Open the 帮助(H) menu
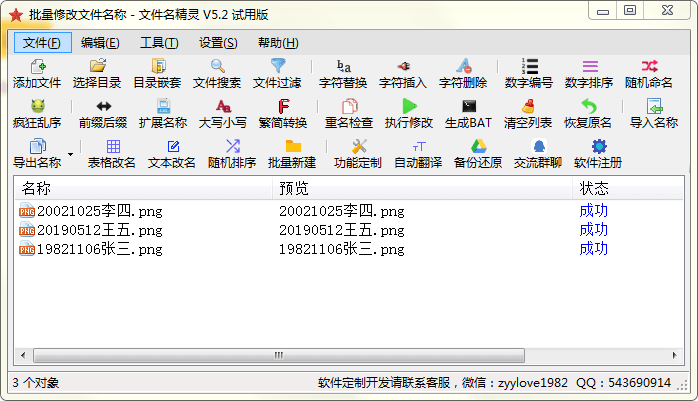This screenshot has width=698, height=401. point(278,43)
